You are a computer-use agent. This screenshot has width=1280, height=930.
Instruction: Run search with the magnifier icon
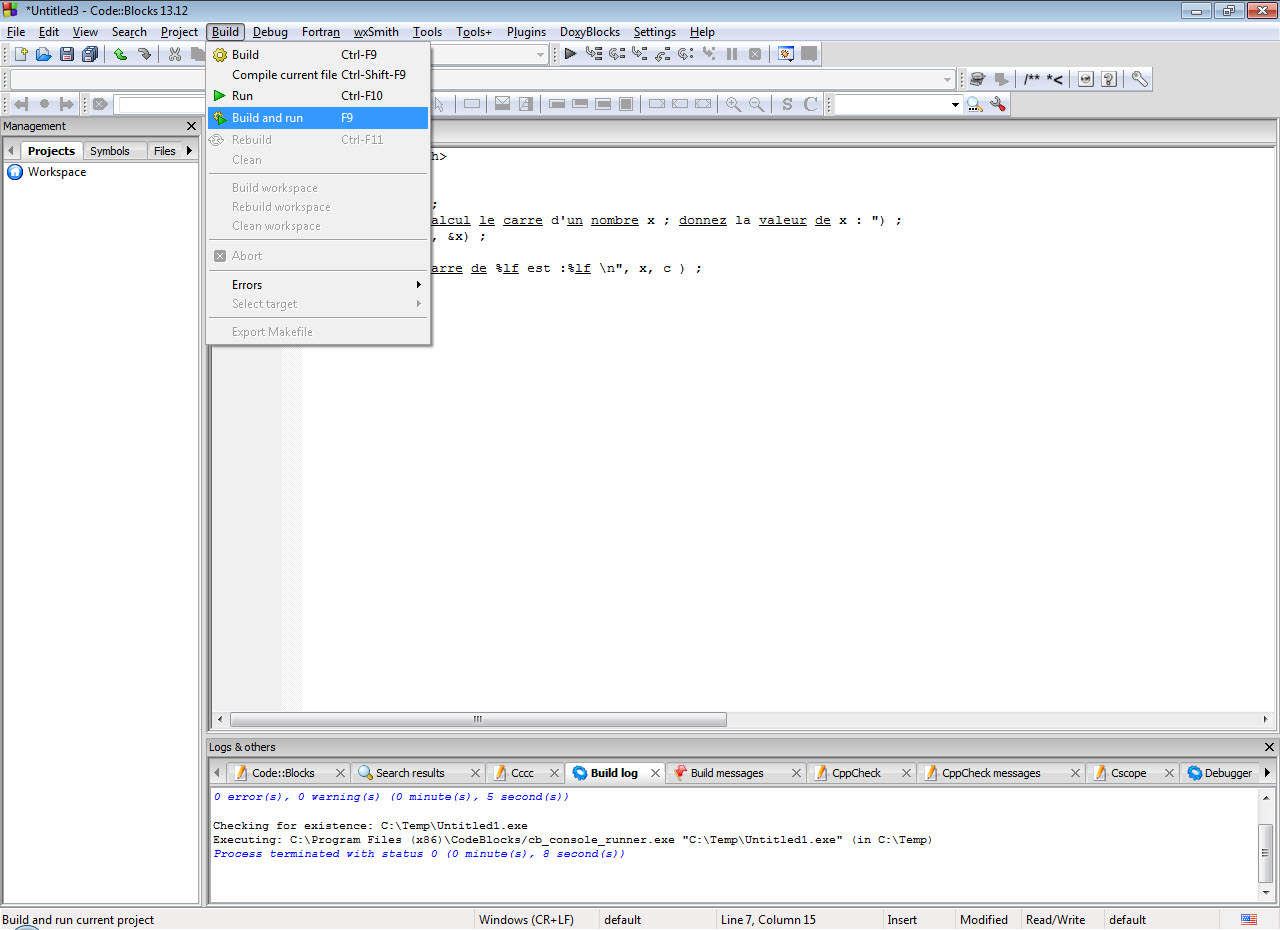tap(974, 104)
